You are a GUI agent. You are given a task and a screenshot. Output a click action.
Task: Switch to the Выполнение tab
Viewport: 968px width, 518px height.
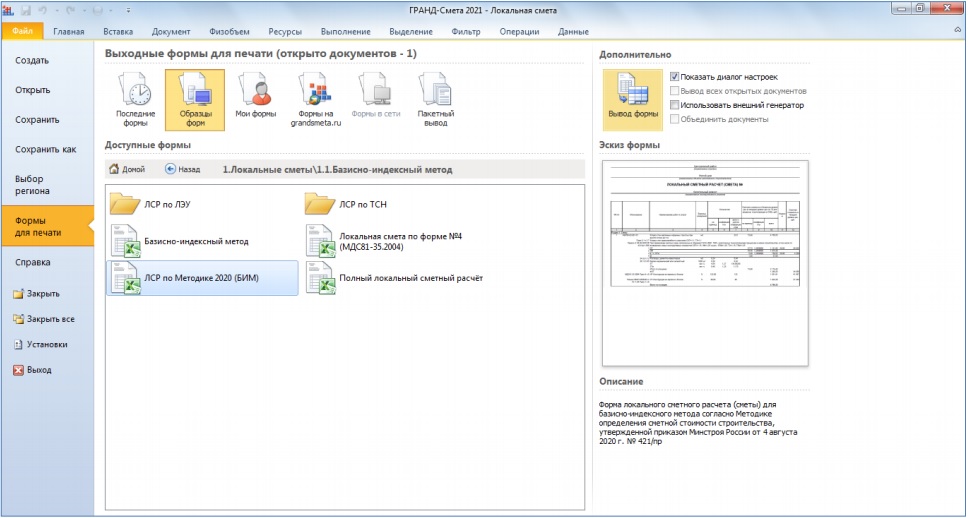pyautogui.click(x=346, y=31)
